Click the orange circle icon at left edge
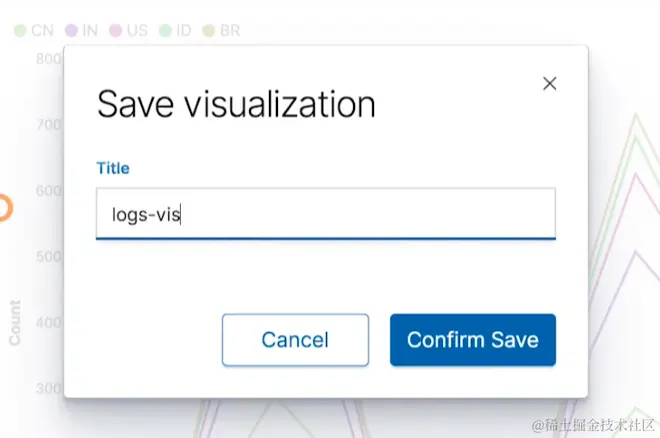Image resolution: width=660 pixels, height=438 pixels. coord(3,208)
